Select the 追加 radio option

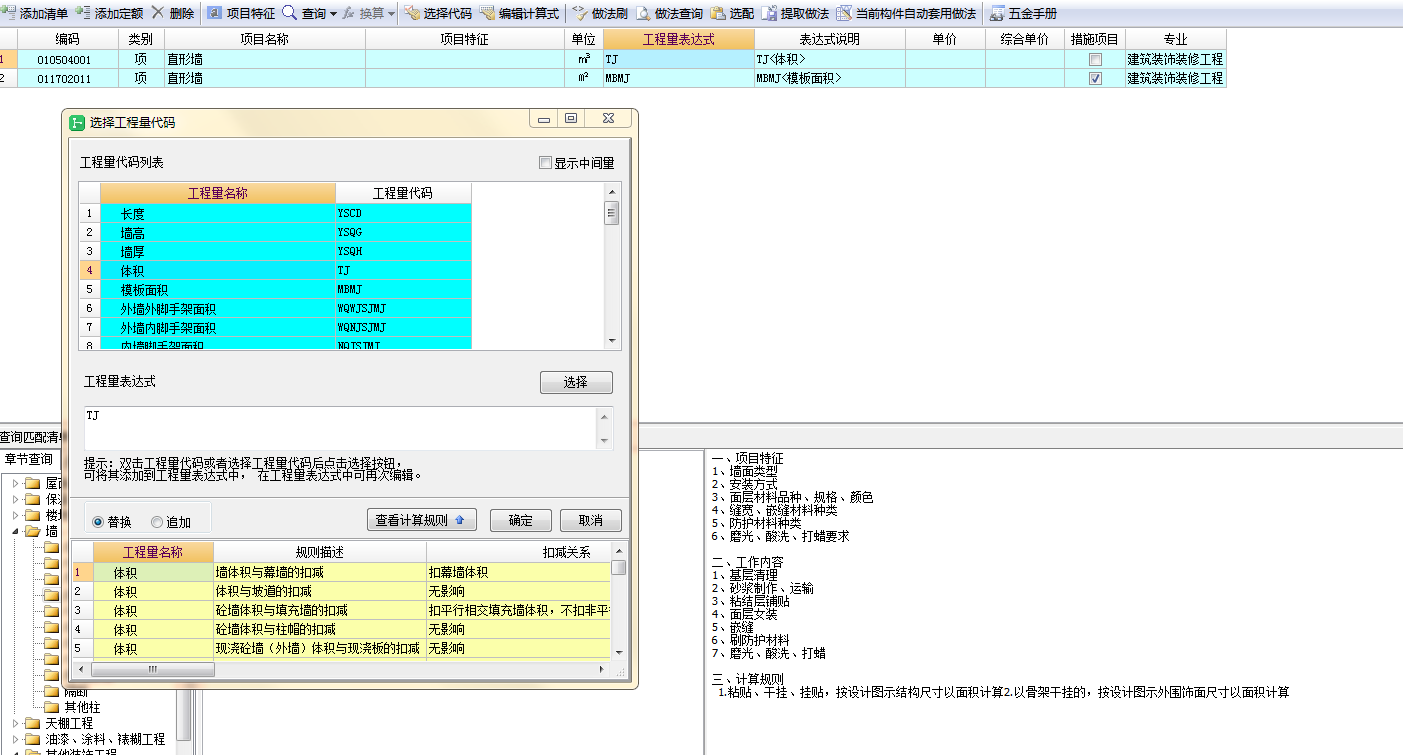pyautogui.click(x=157, y=522)
